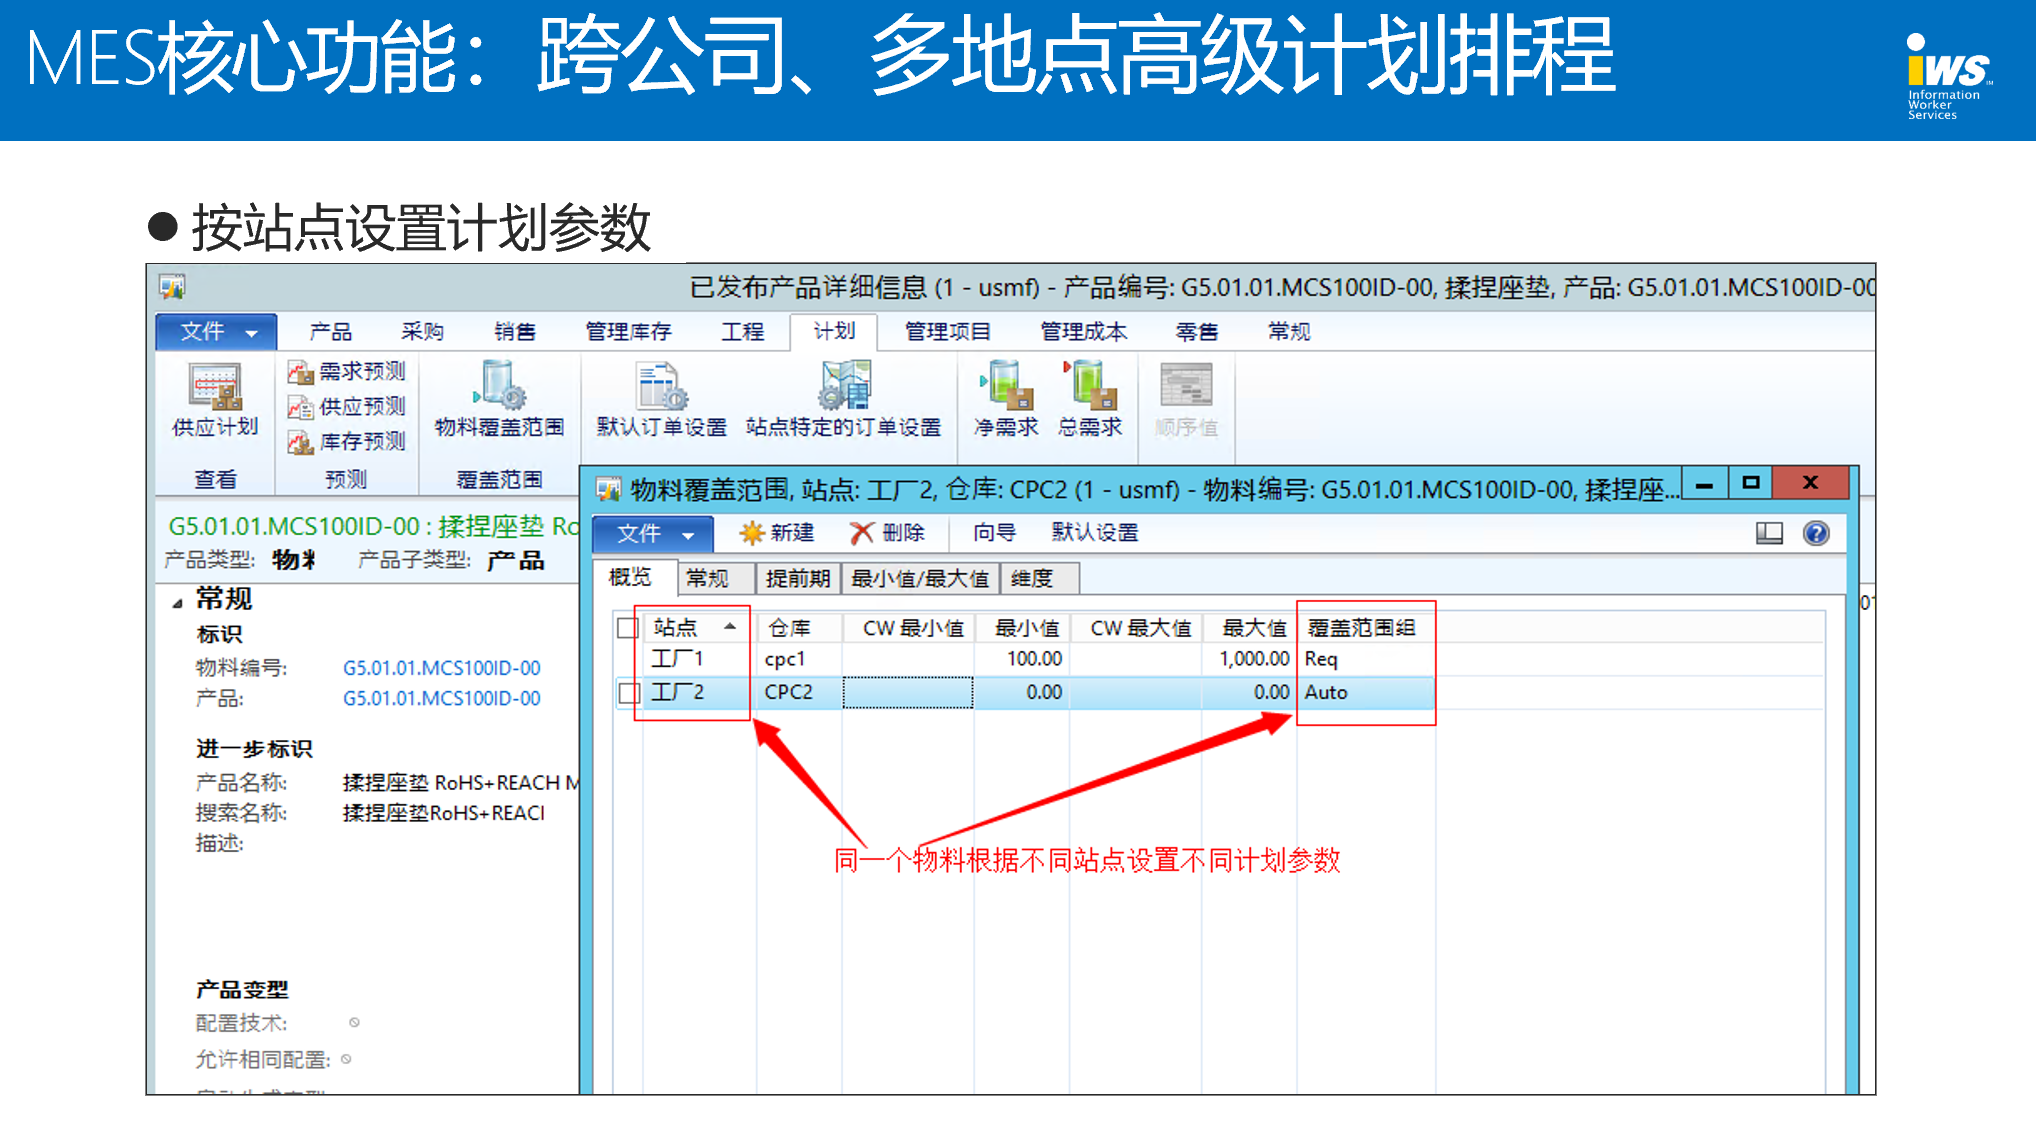
Task: Click the 仓库 column header
Action: [798, 628]
